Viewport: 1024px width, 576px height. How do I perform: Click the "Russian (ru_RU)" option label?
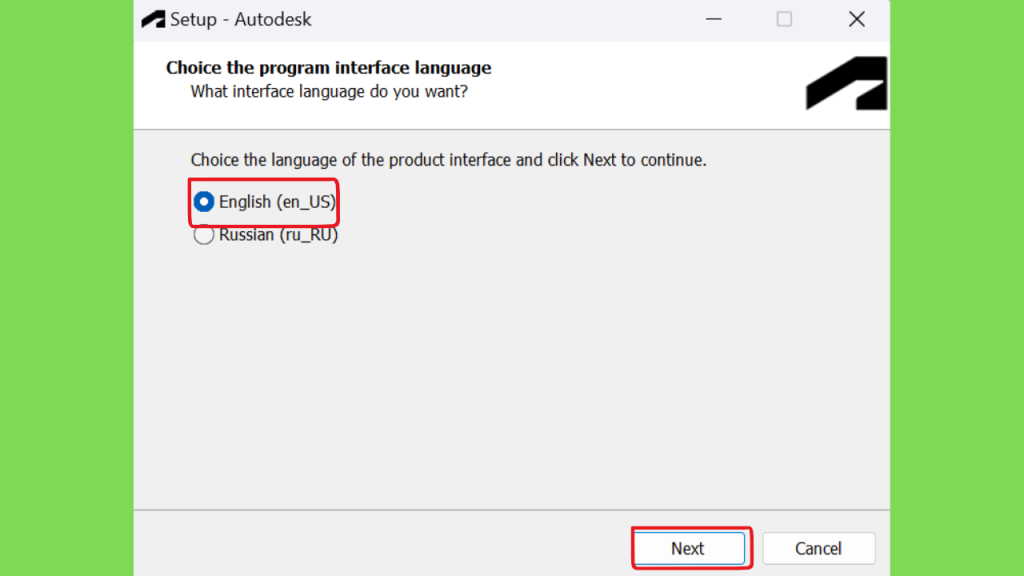pyautogui.click(x=278, y=234)
